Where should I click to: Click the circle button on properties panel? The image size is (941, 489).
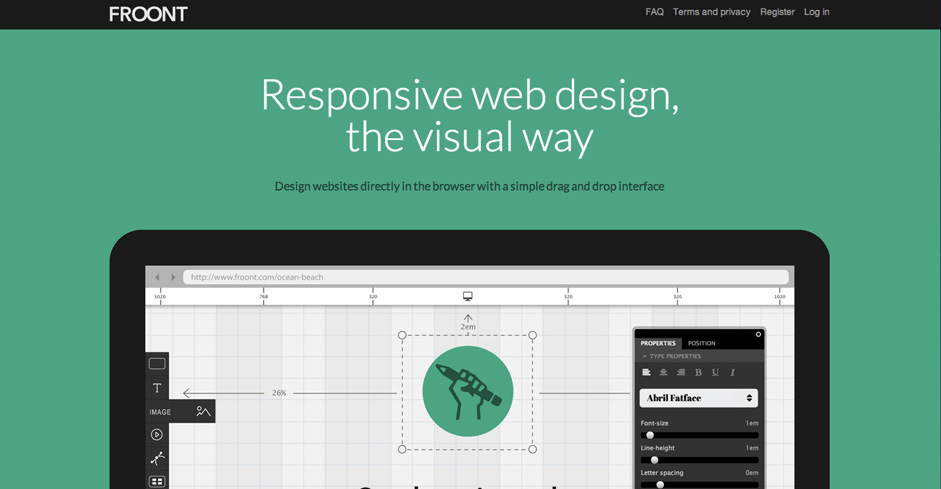coord(758,334)
